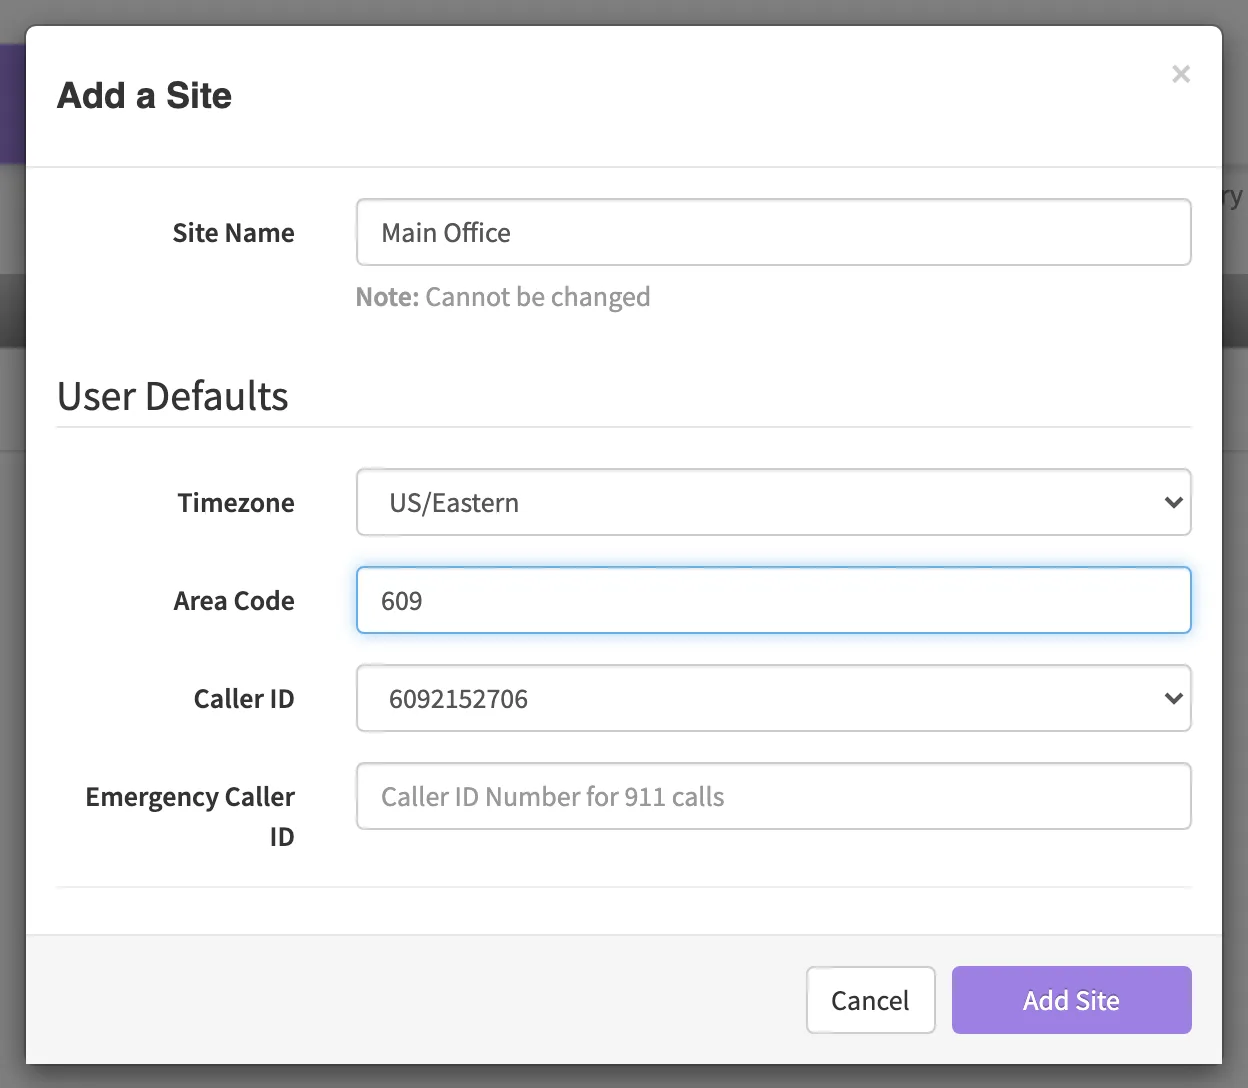Expand the Caller ID dropdown
Viewport: 1248px width, 1088px height.
click(x=773, y=698)
